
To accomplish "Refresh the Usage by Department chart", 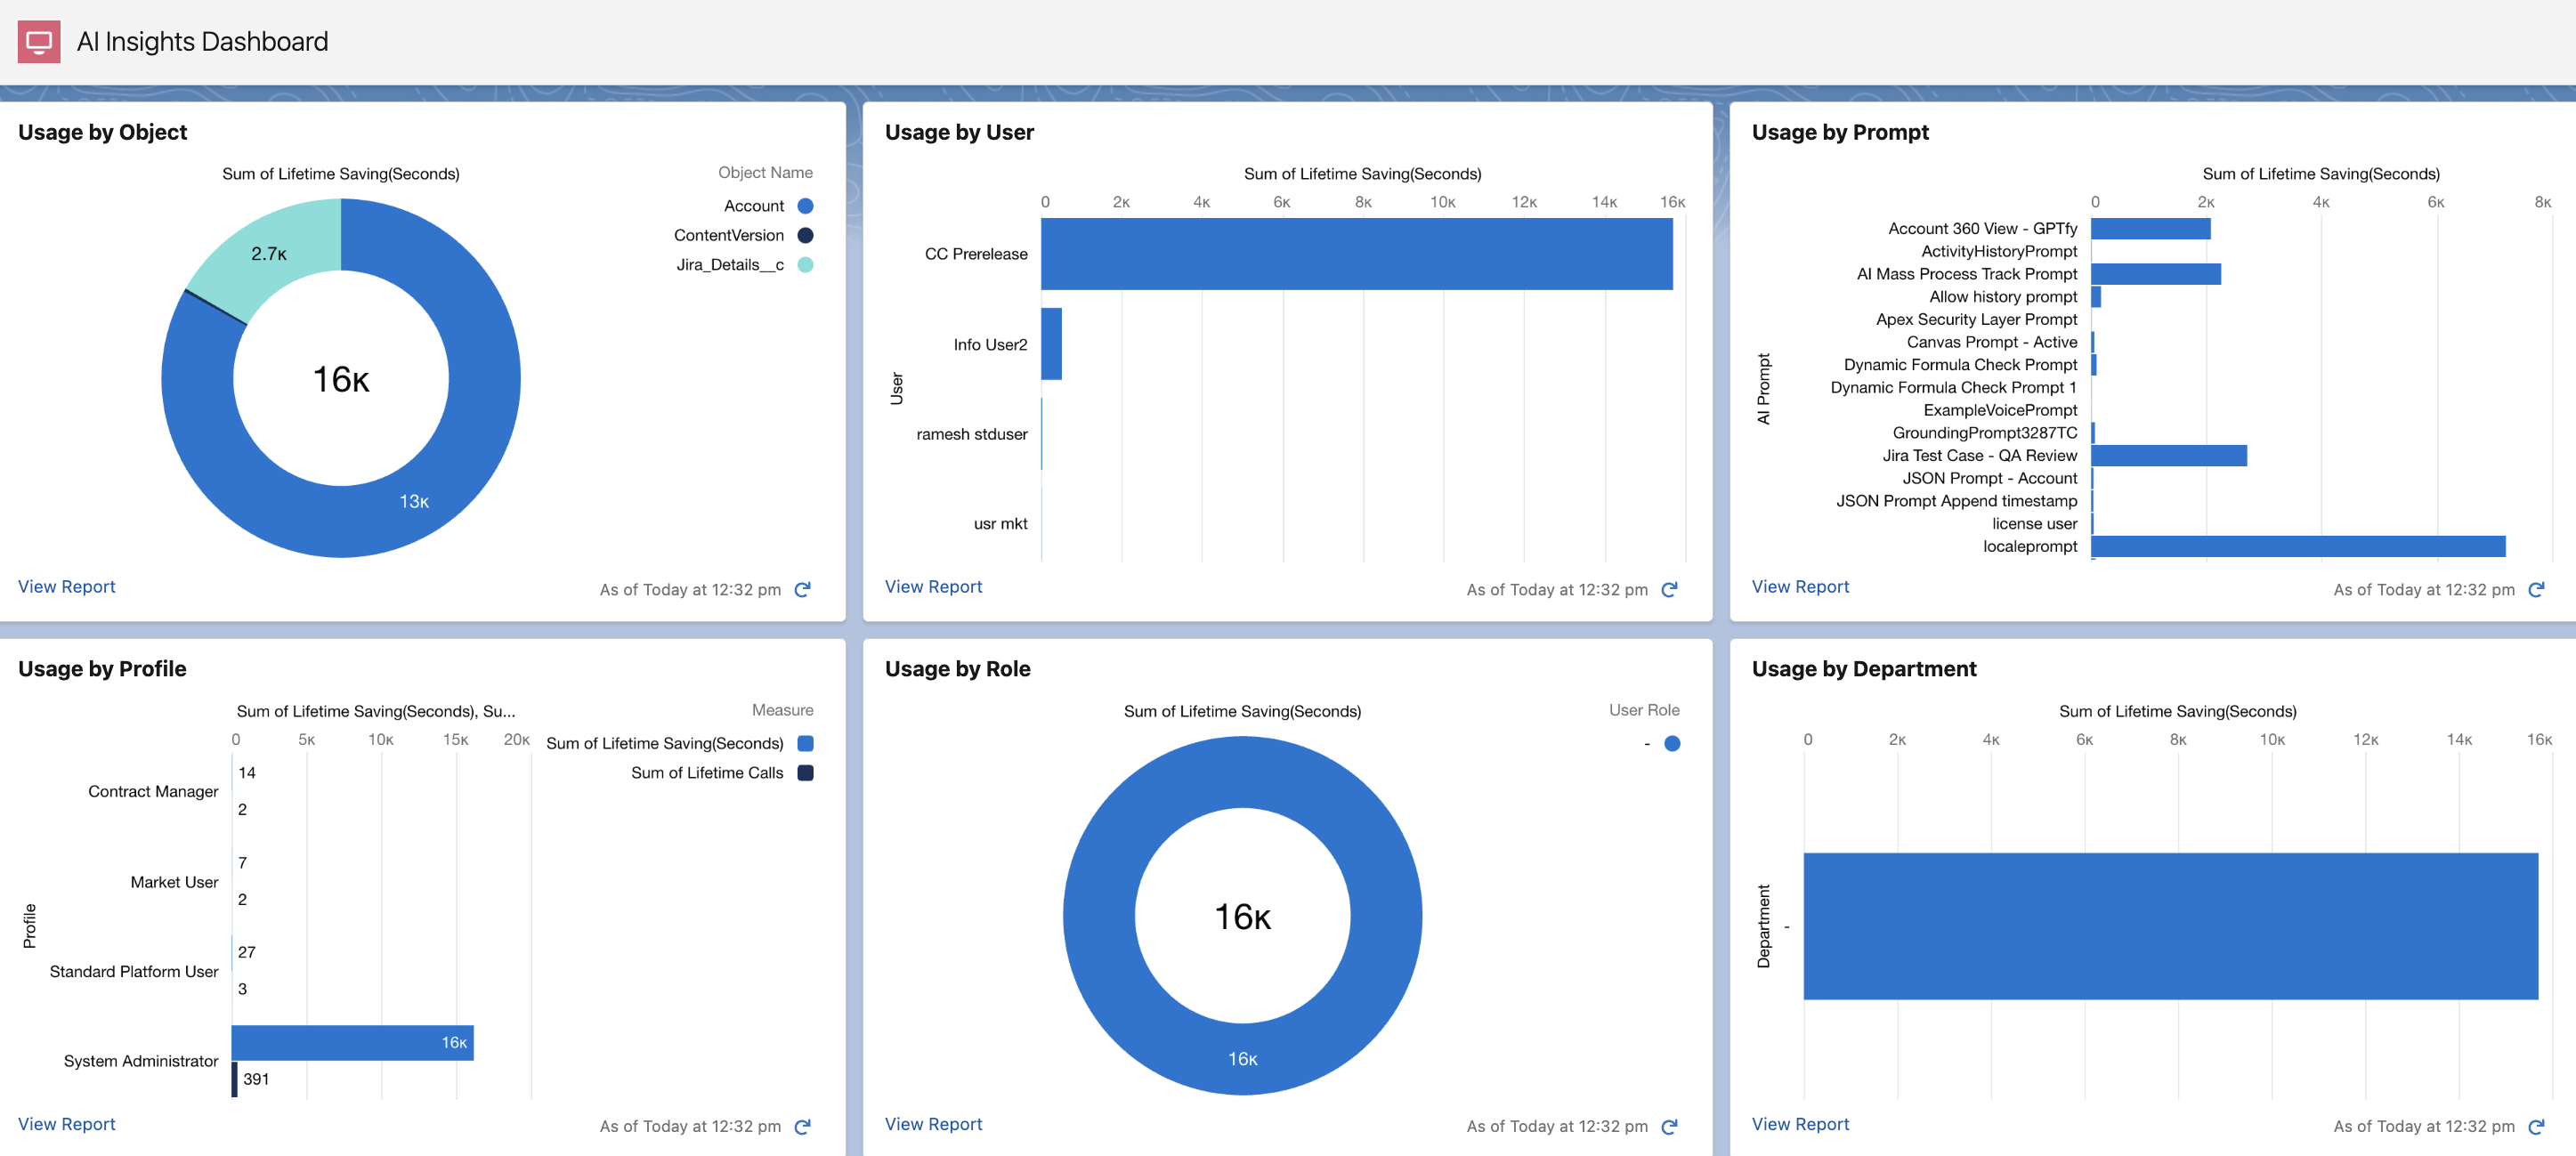I will point(2536,1127).
